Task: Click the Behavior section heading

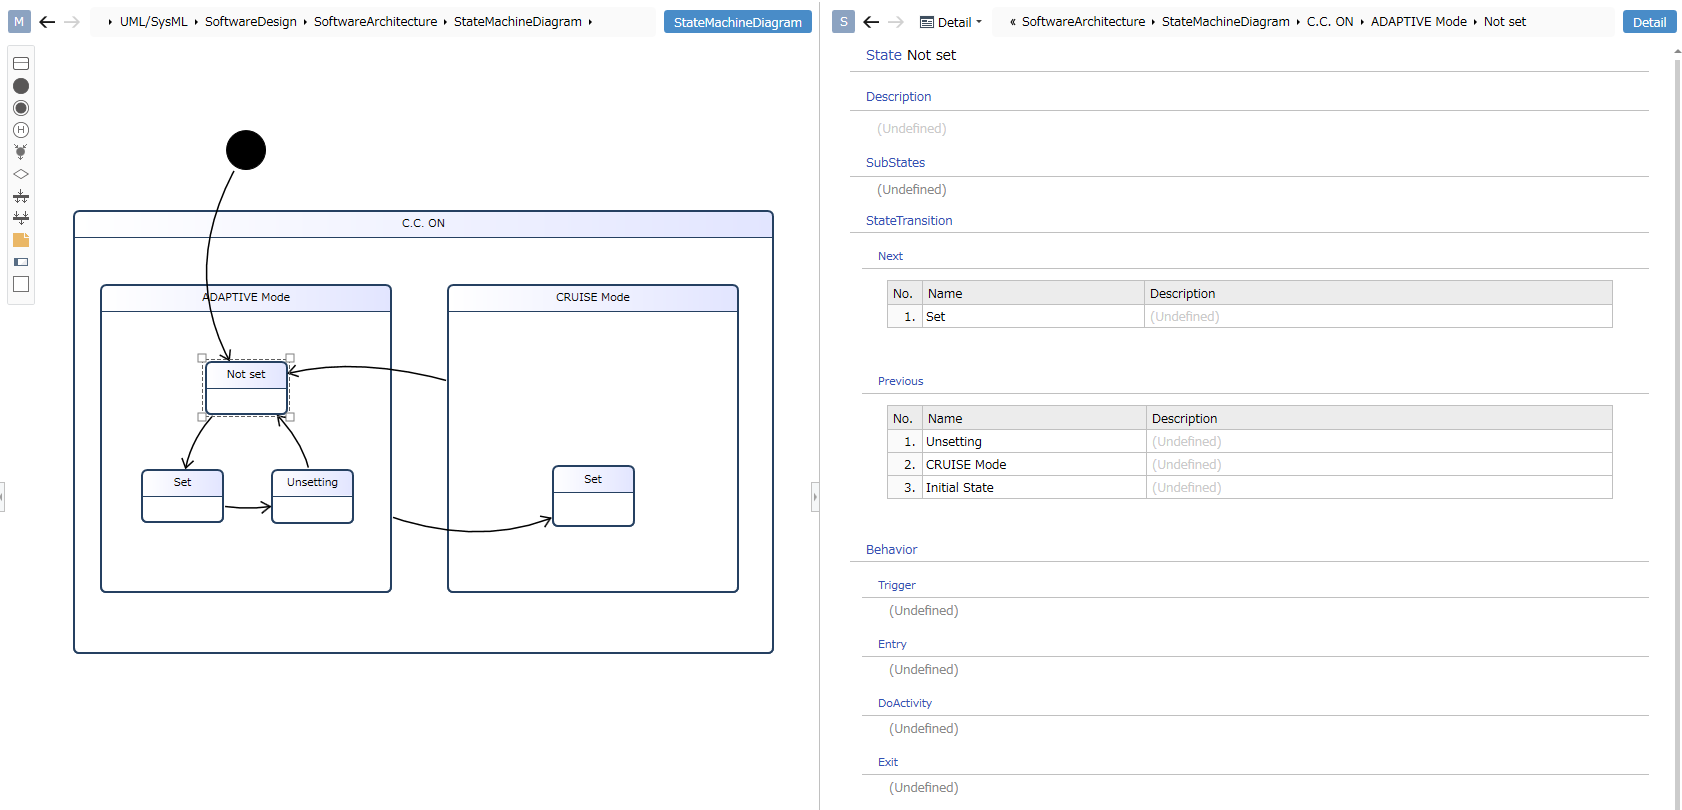Action: point(891,550)
